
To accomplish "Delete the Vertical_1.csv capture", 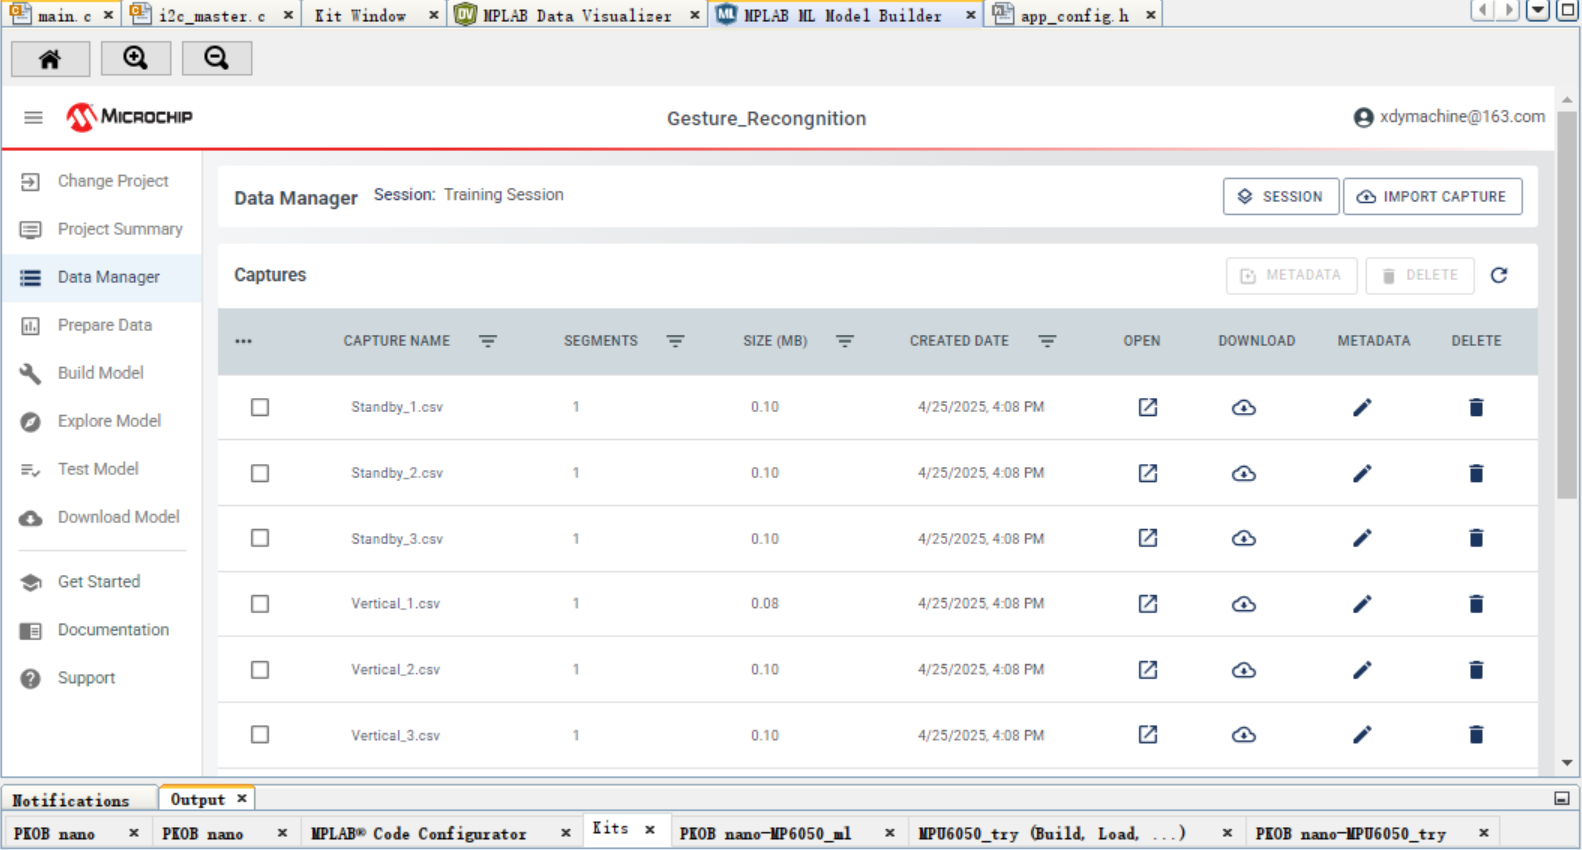I will tap(1476, 604).
